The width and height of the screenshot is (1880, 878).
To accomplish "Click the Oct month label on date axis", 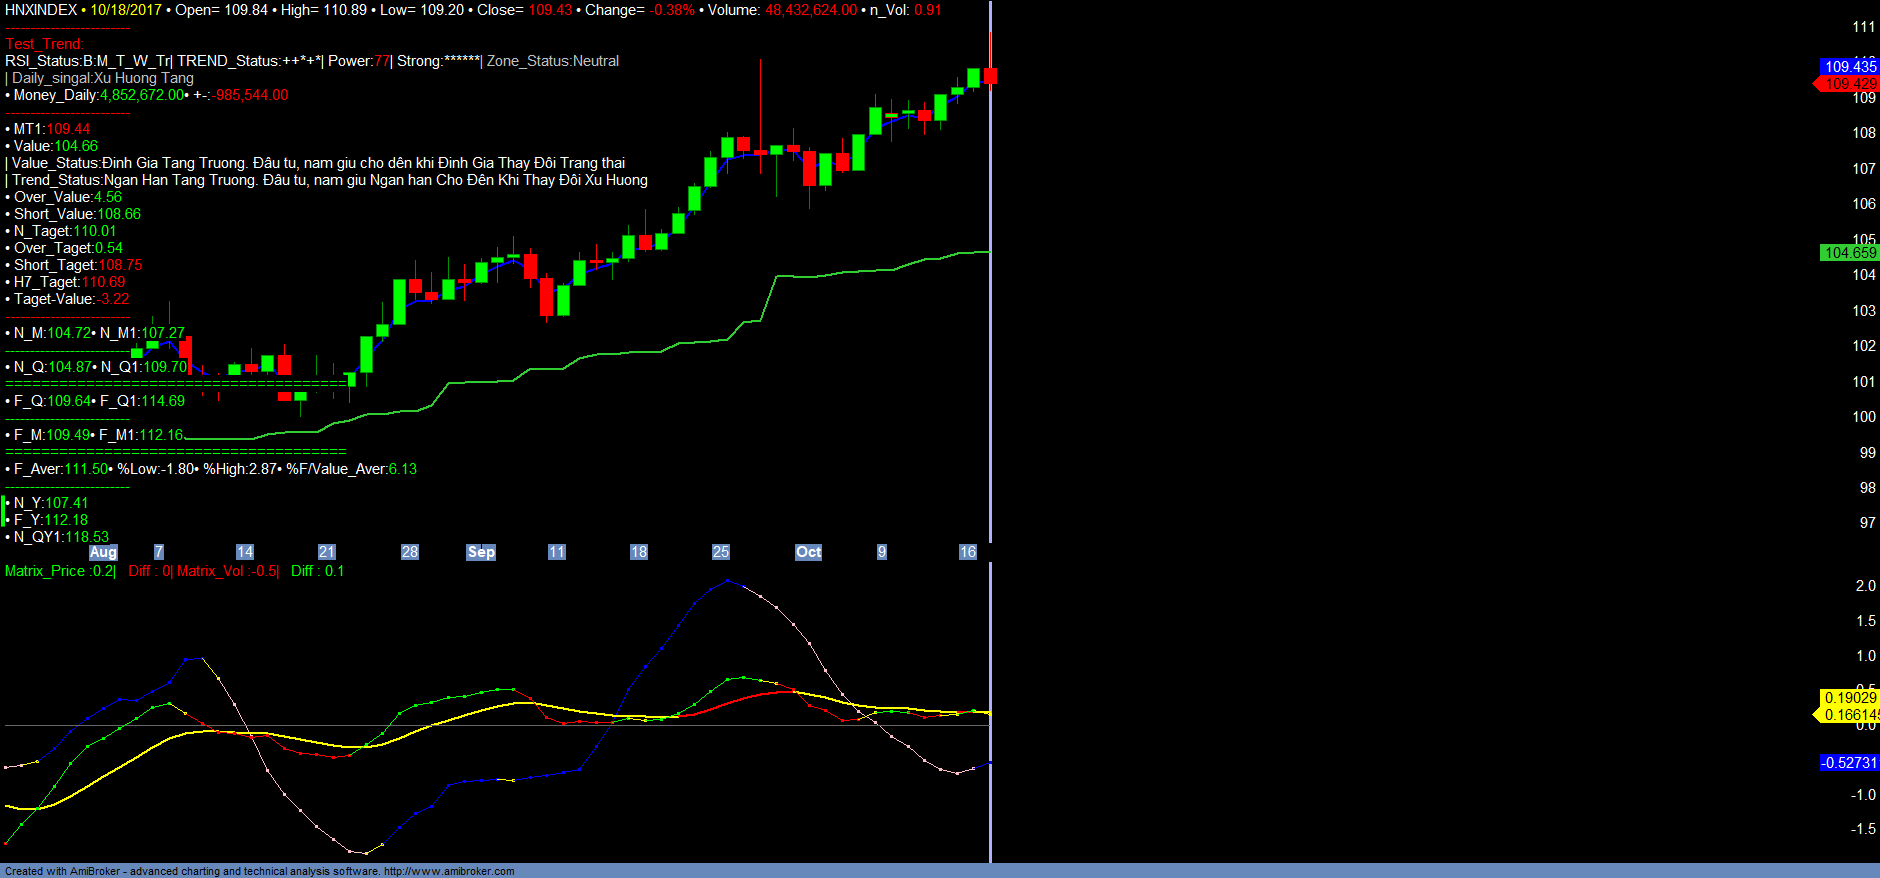I will [808, 552].
